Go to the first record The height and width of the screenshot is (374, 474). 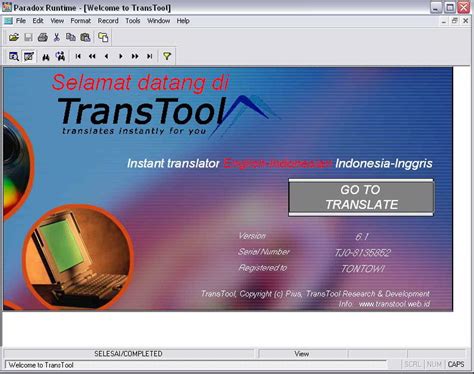coord(78,56)
